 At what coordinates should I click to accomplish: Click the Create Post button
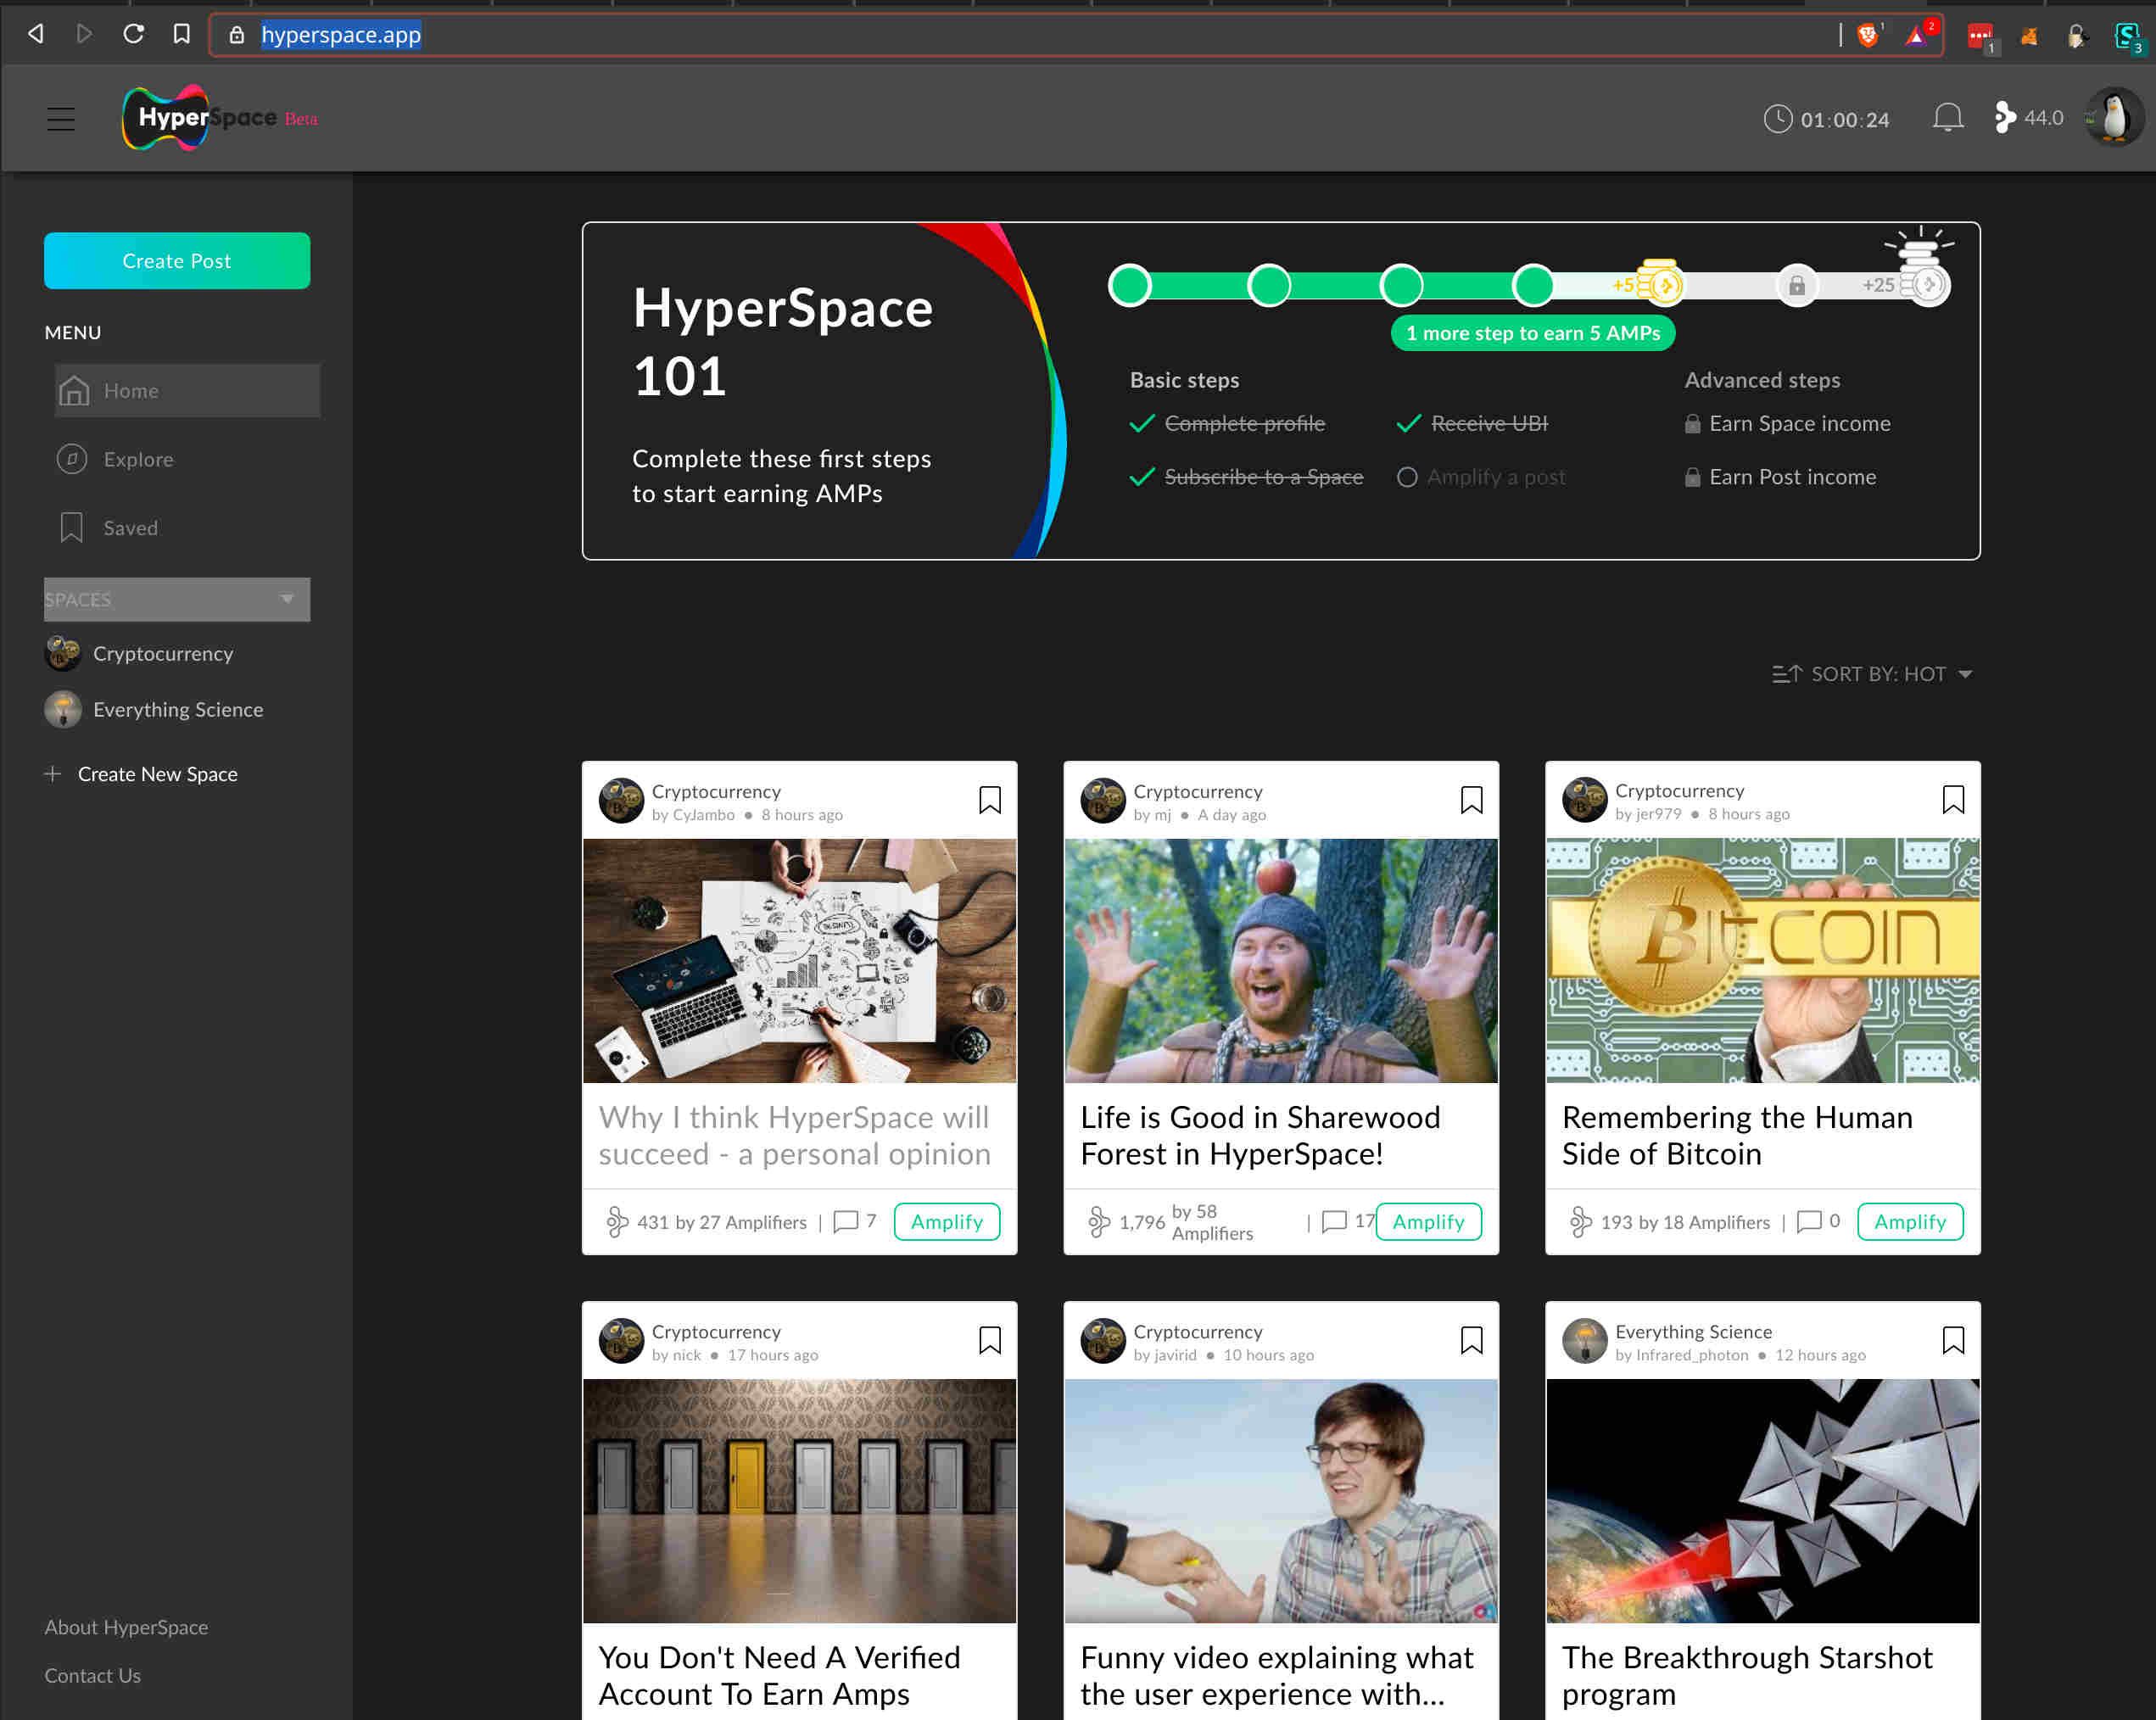pos(177,260)
